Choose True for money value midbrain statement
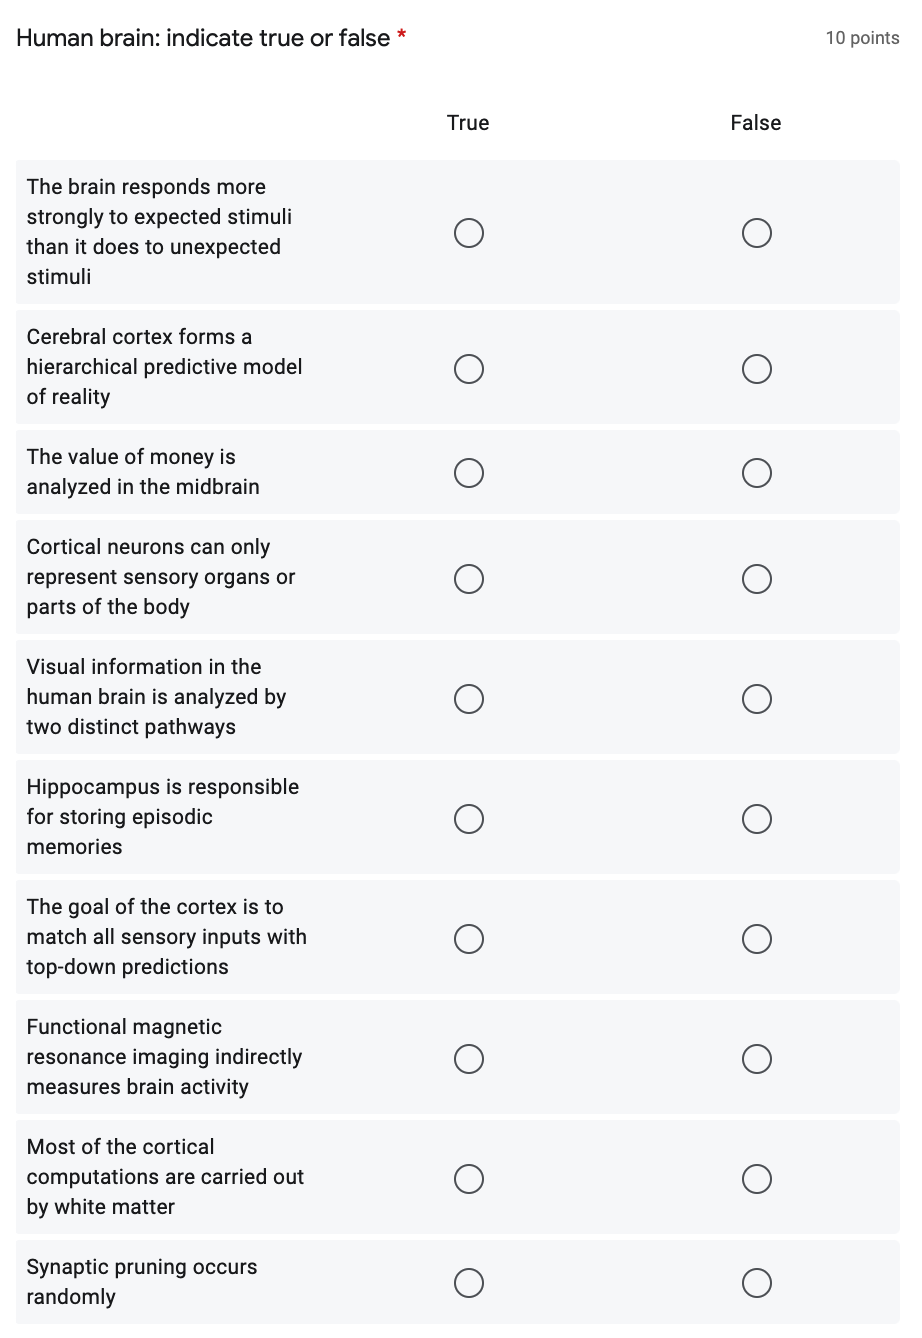The width and height of the screenshot is (922, 1338). click(469, 472)
